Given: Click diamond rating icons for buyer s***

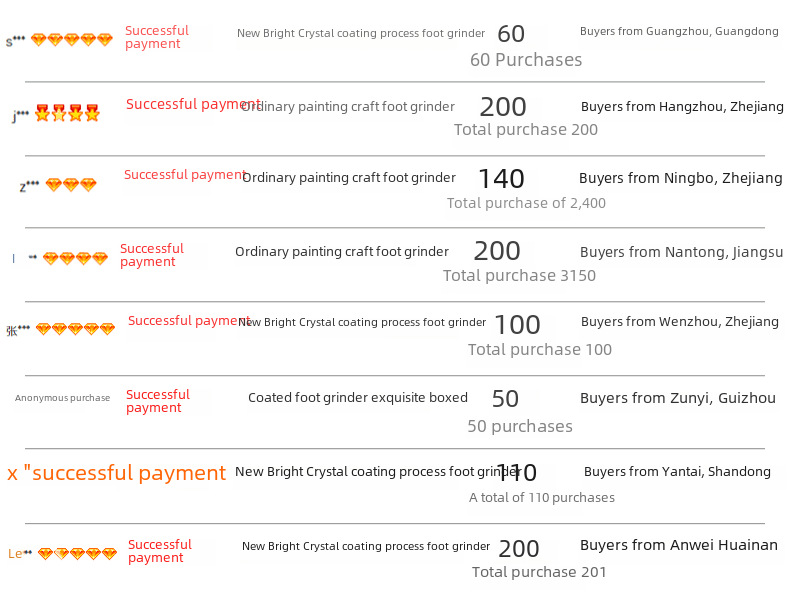Looking at the screenshot, I should (72, 40).
